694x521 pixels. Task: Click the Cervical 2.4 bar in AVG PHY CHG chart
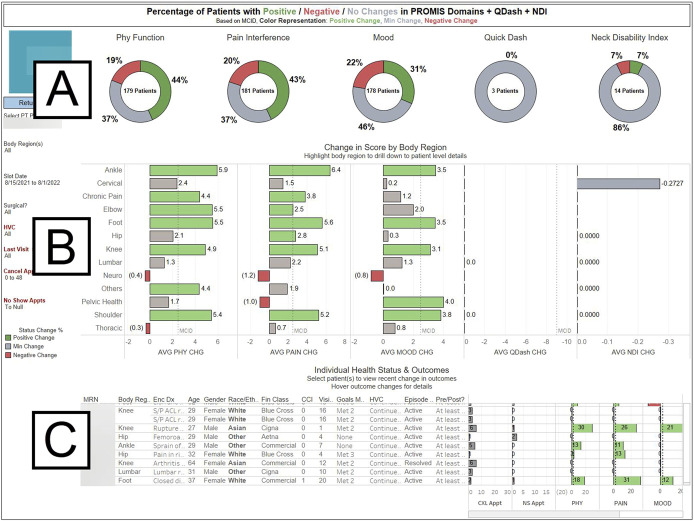[x=163, y=183]
